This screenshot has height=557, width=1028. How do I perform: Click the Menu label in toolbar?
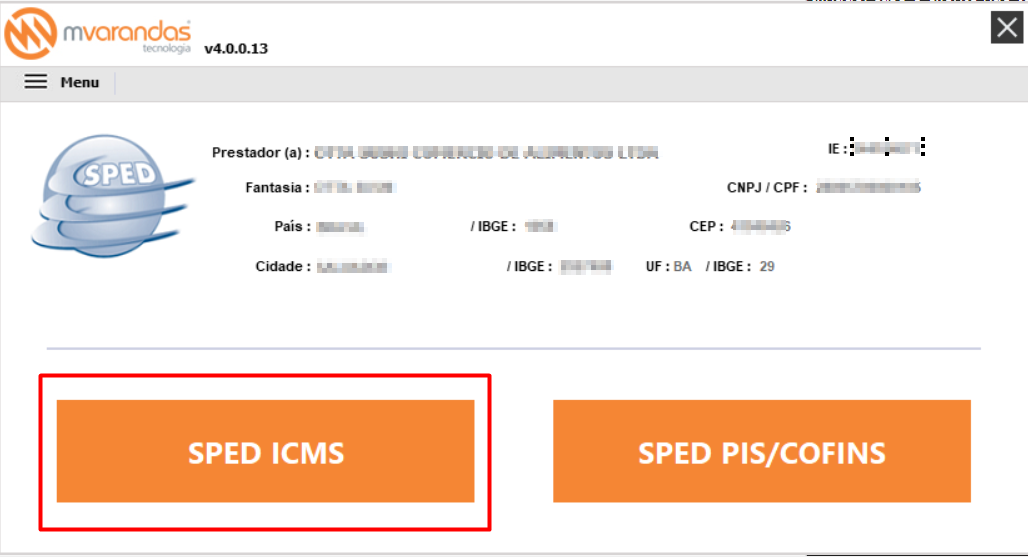pos(79,83)
